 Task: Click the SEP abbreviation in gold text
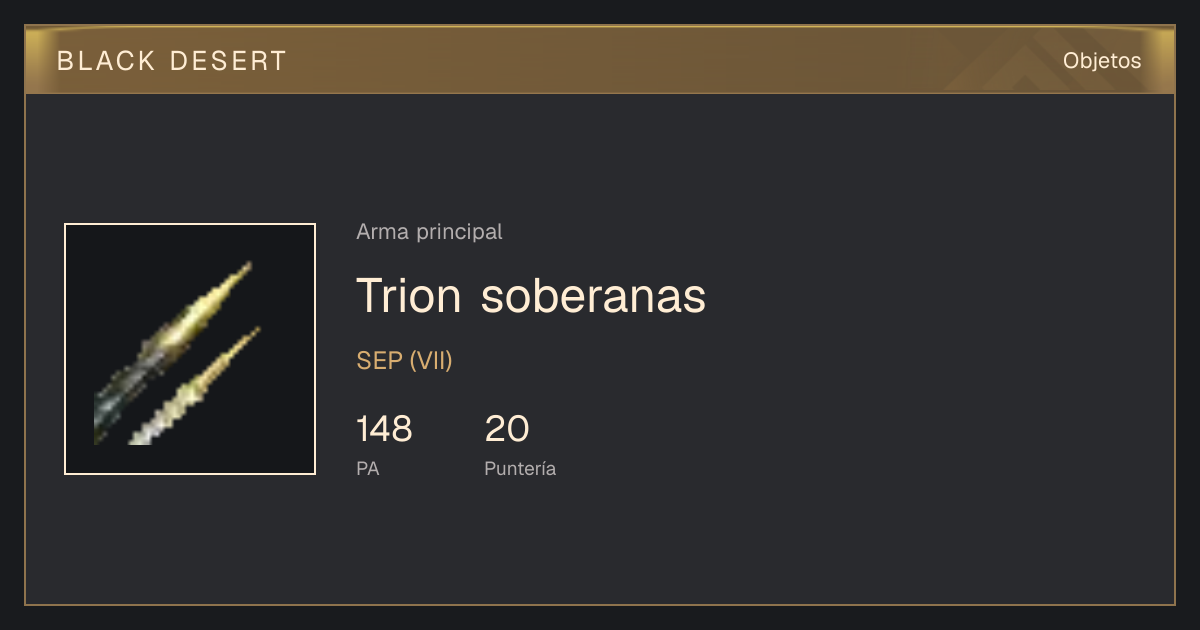pyautogui.click(x=379, y=361)
